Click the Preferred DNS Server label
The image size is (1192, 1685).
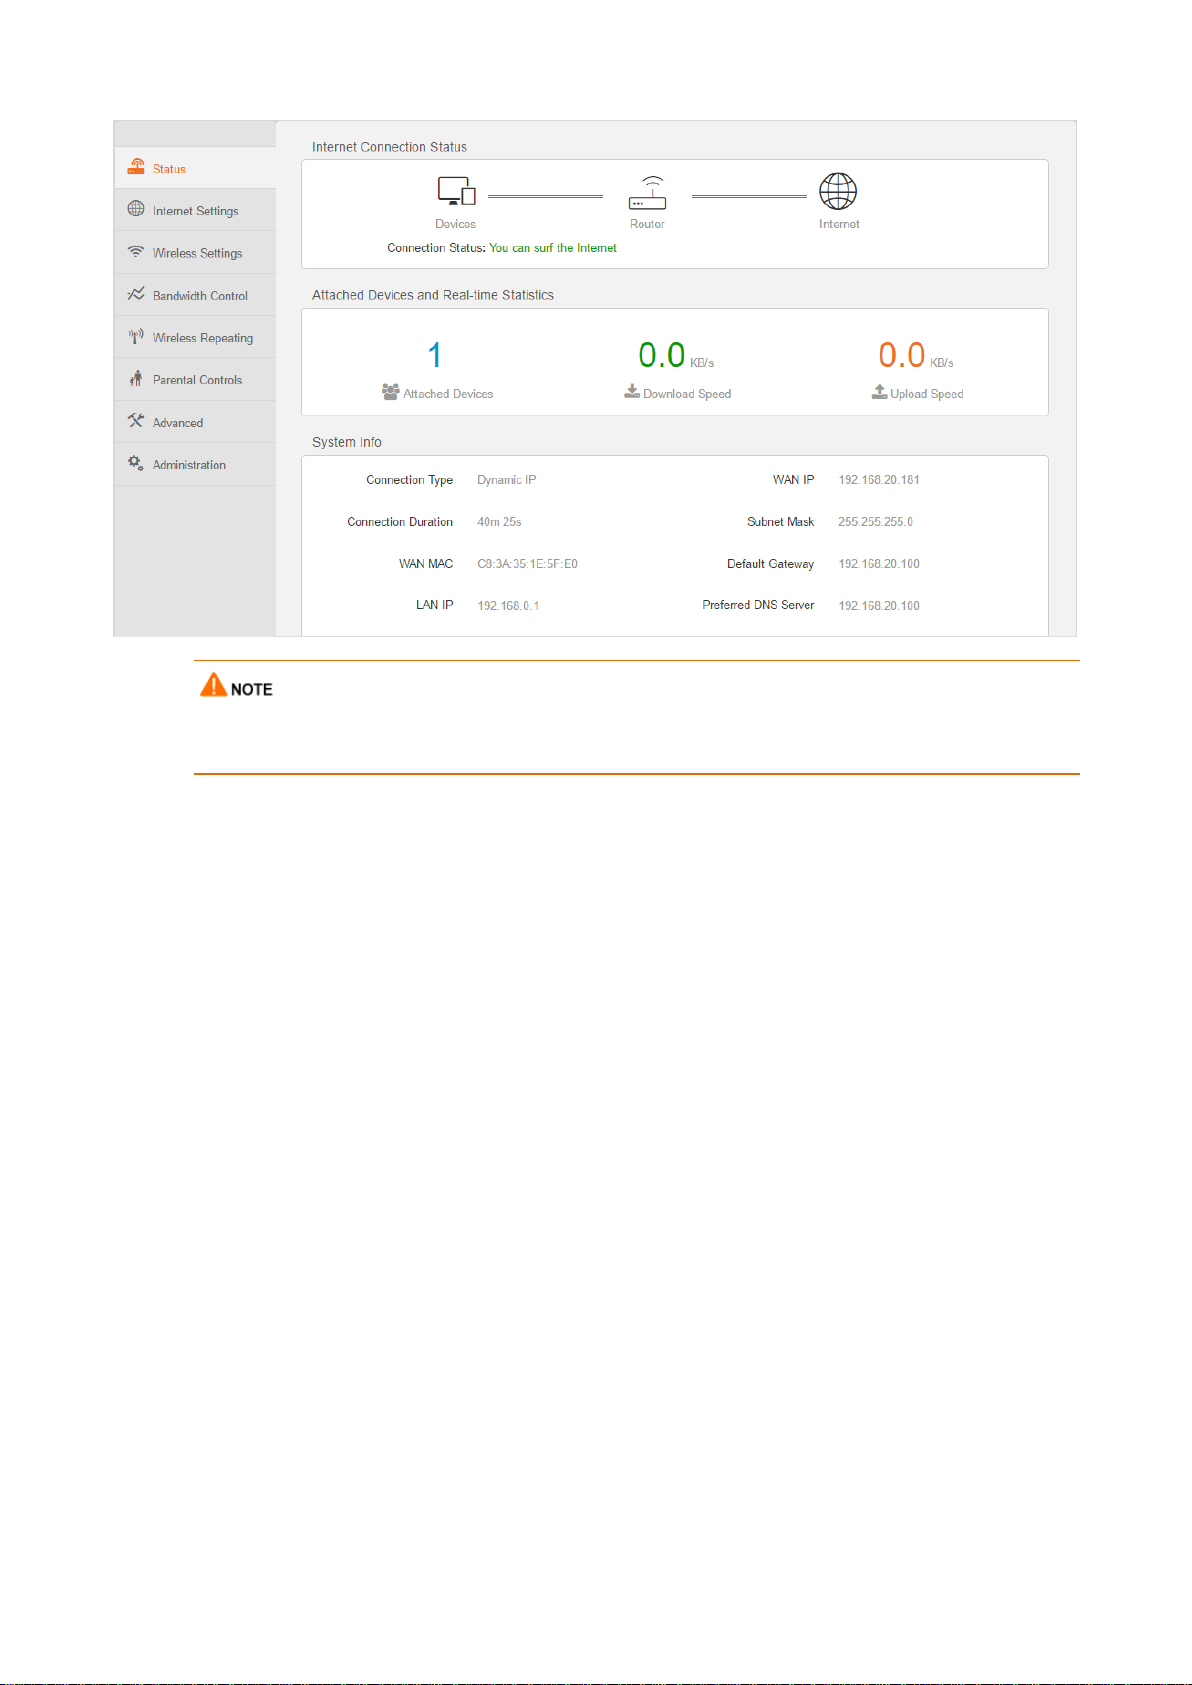click(759, 605)
